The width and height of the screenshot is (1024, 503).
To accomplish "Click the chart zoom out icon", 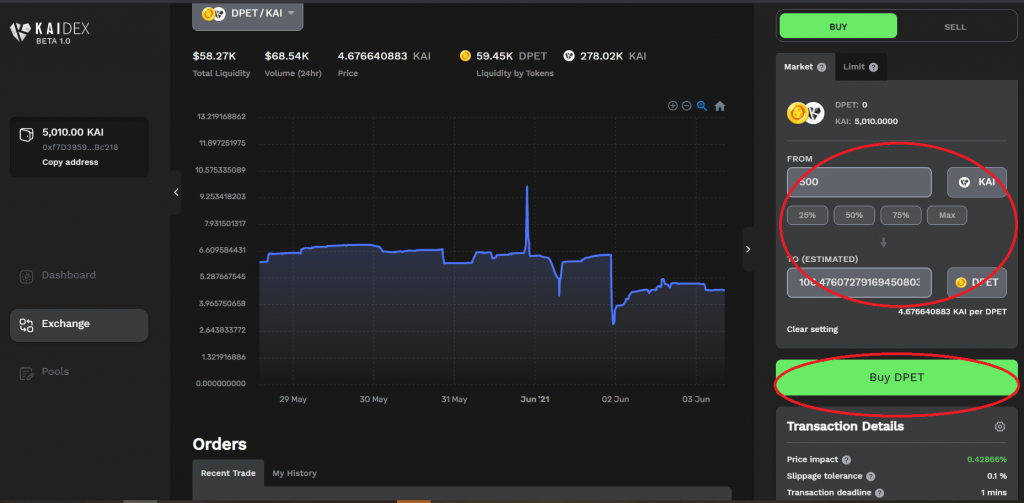I will click(687, 106).
